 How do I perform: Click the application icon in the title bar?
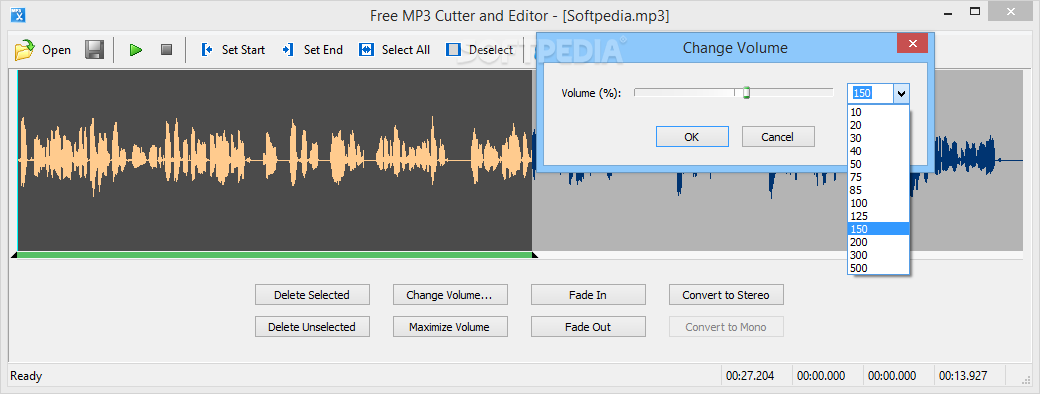coord(19,14)
